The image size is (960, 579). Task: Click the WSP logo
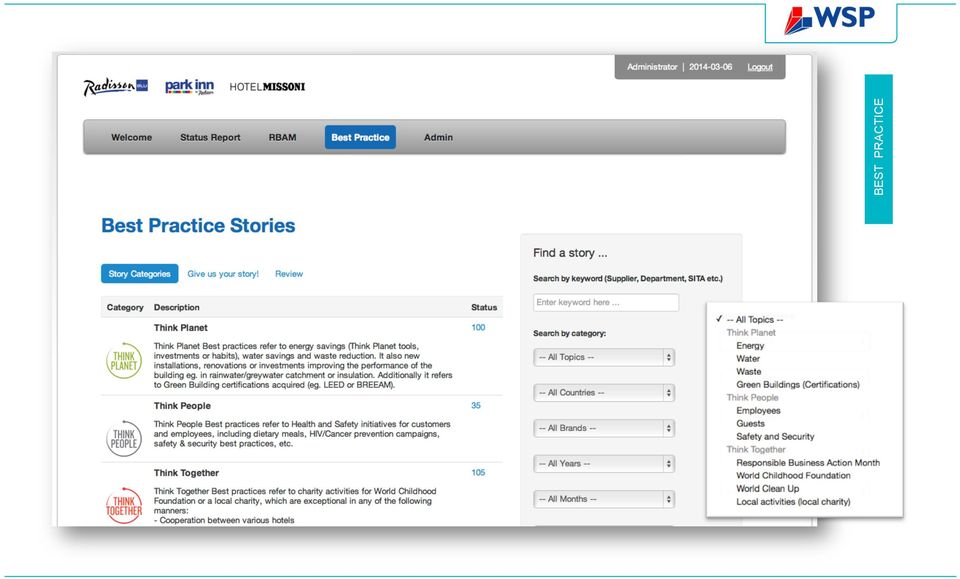[830, 18]
